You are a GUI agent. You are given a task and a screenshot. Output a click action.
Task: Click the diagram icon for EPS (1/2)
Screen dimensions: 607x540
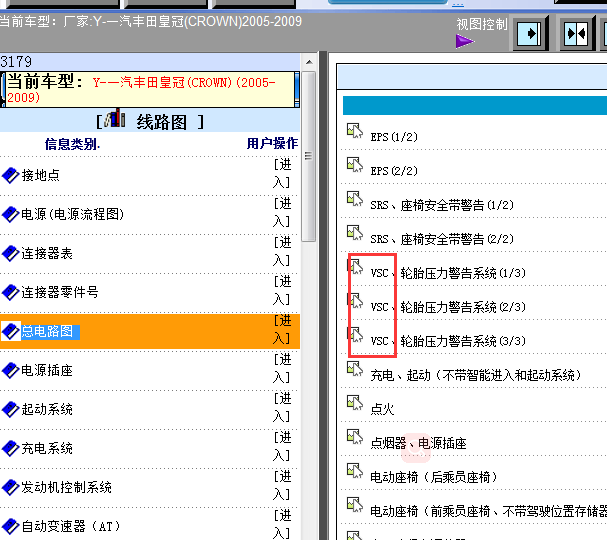(x=355, y=131)
